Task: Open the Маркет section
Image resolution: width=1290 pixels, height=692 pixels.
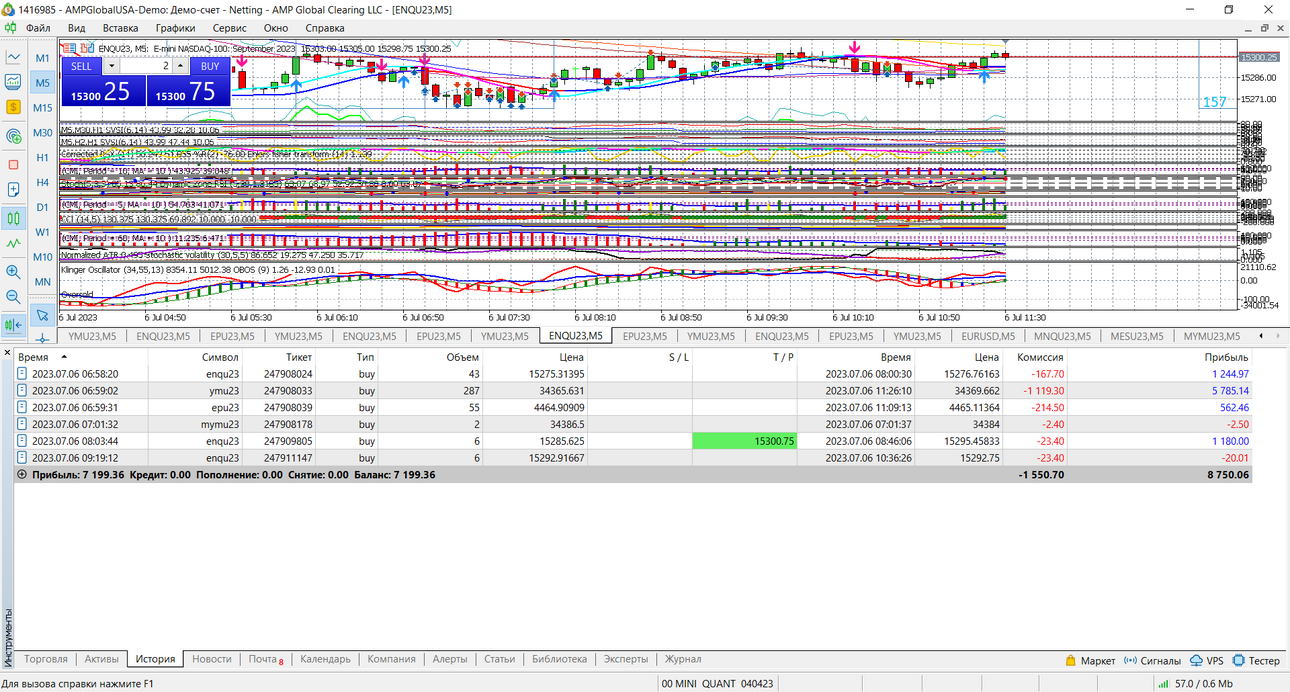Action: tap(1089, 660)
